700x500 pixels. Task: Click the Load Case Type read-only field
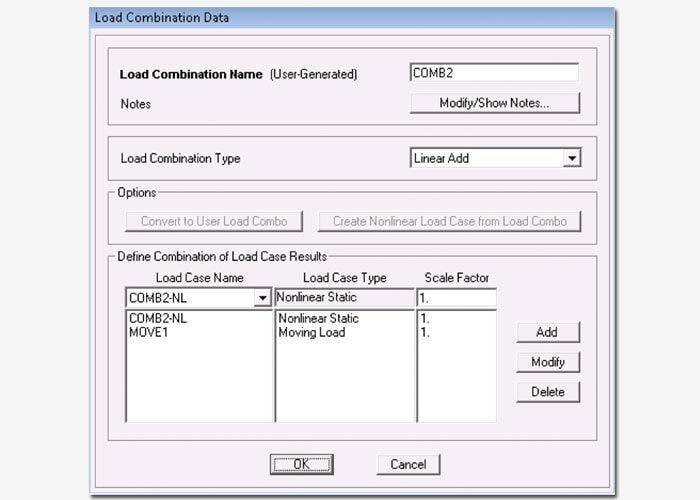(345, 298)
